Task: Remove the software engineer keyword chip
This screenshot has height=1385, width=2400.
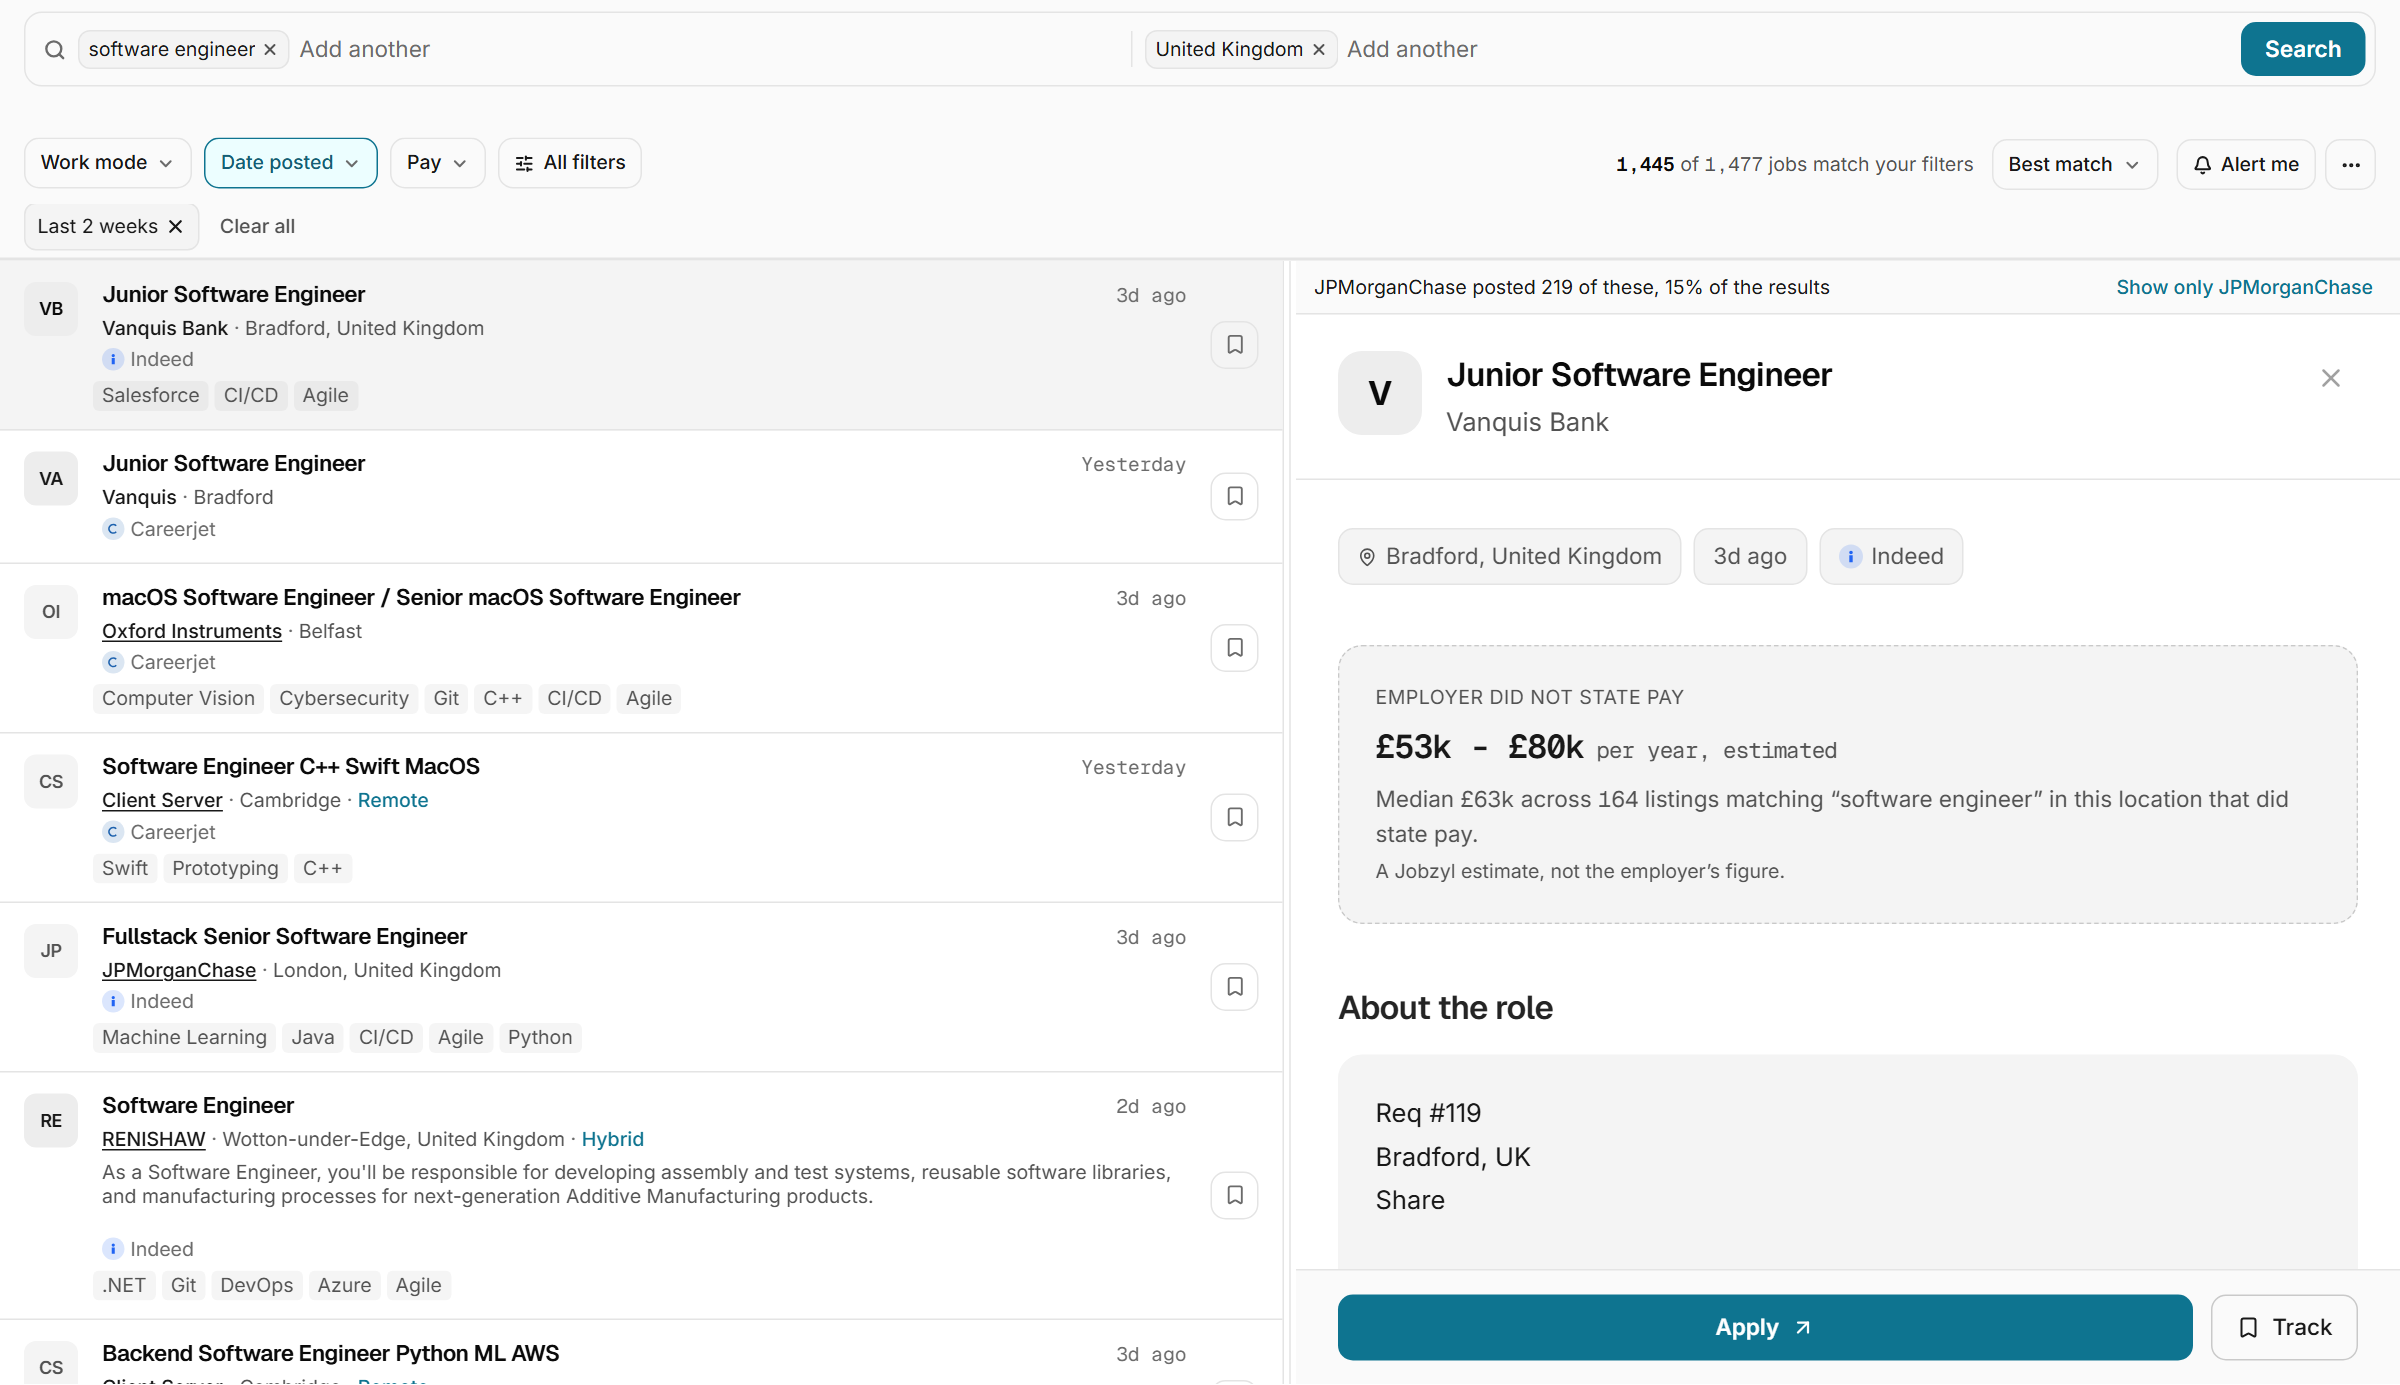Action: point(270,49)
